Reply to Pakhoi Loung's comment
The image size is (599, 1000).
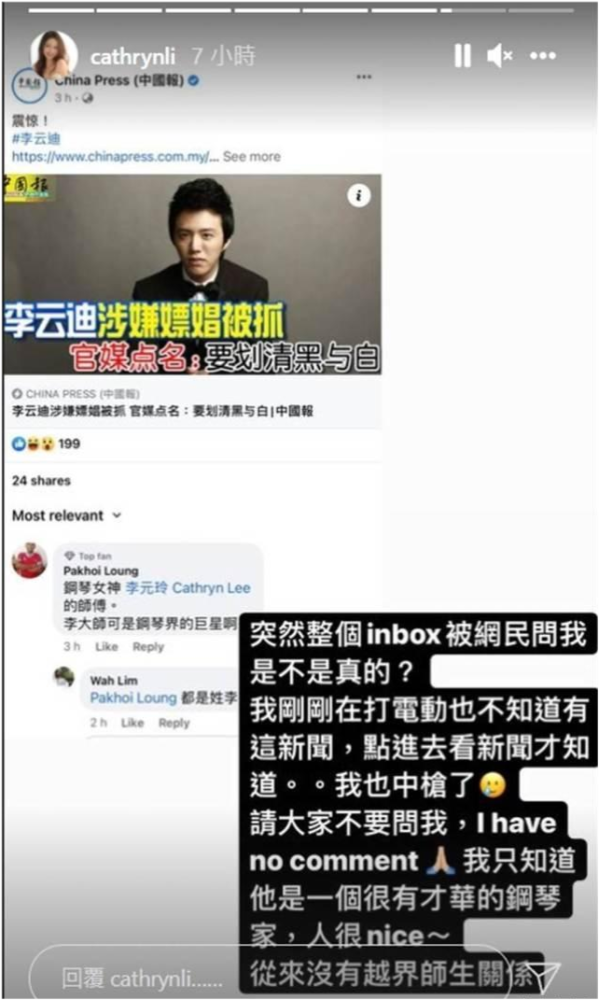pos(148,647)
